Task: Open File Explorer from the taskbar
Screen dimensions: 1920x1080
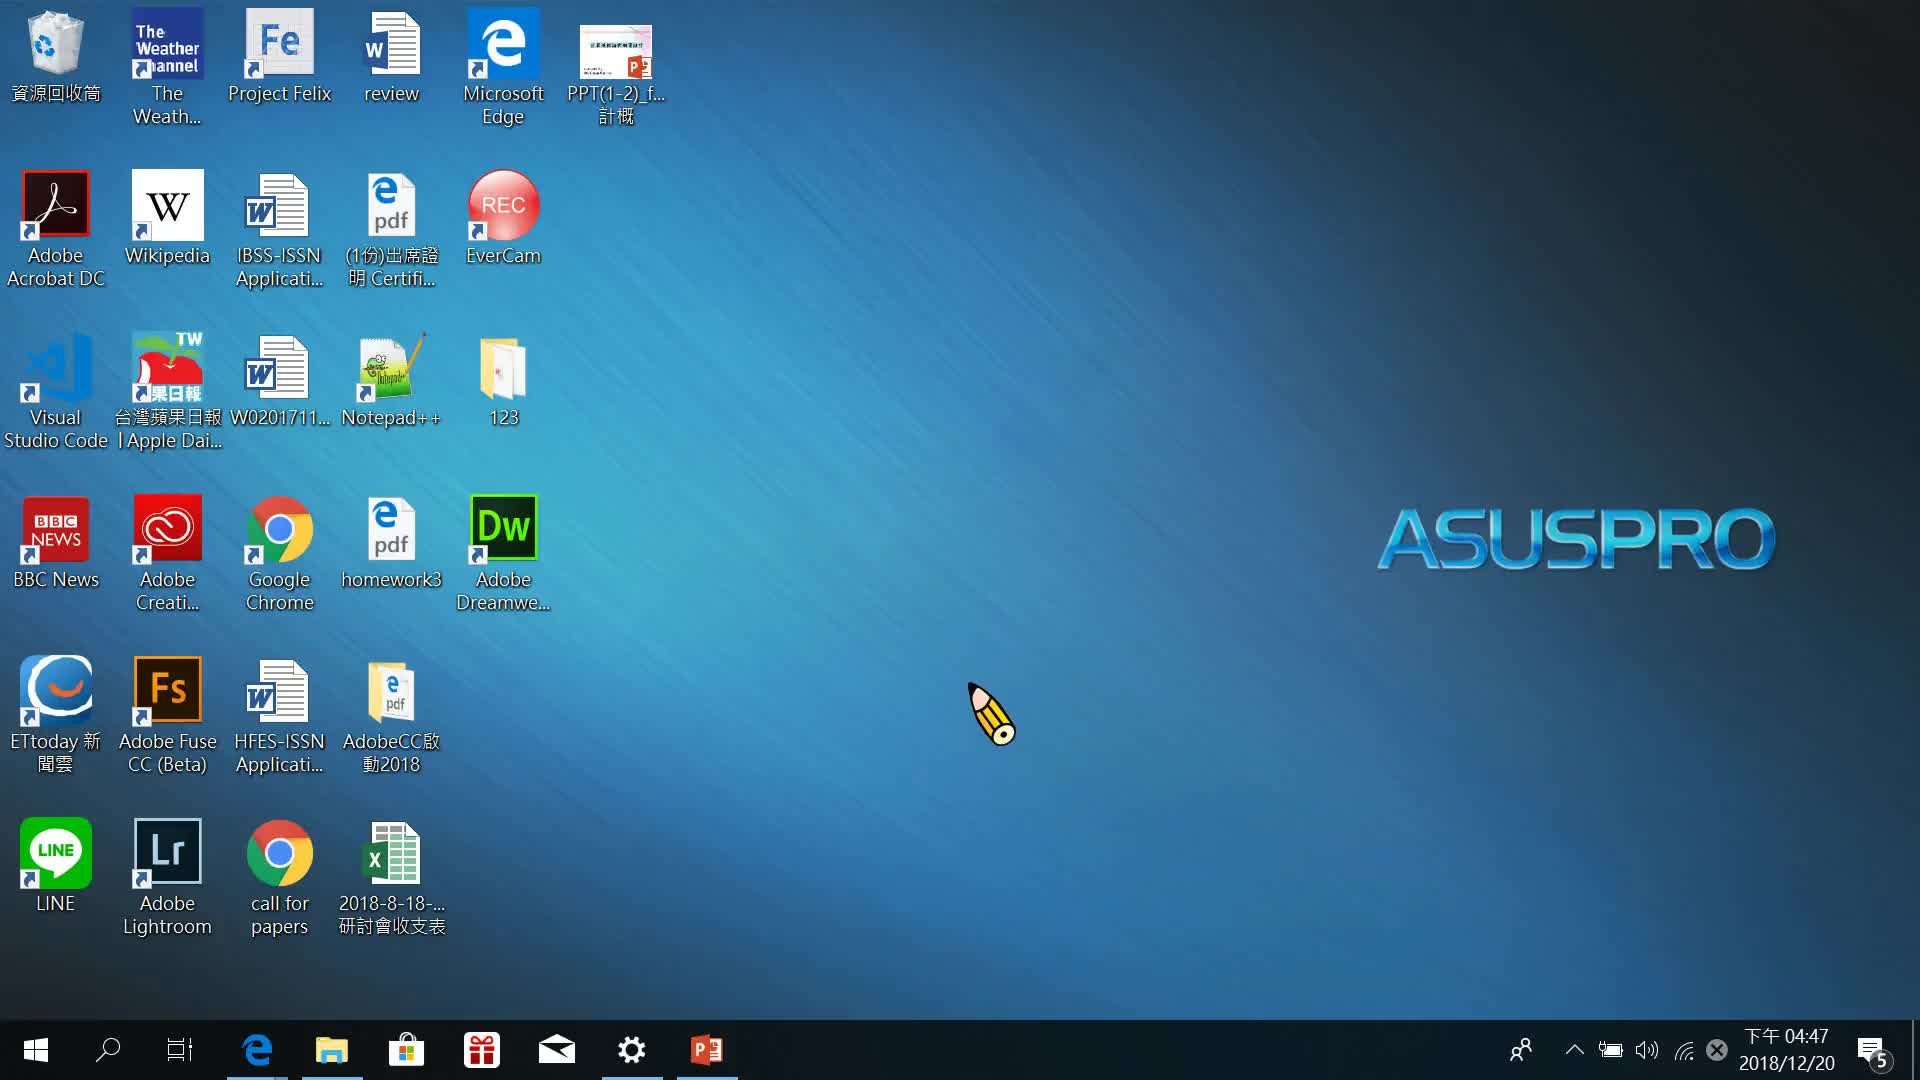Action: tap(332, 1050)
